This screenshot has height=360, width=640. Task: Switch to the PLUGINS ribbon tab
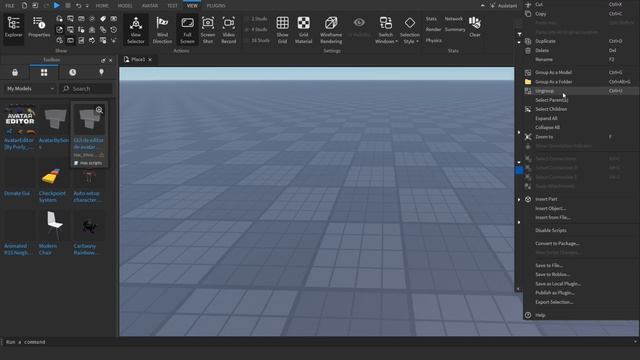216,6
